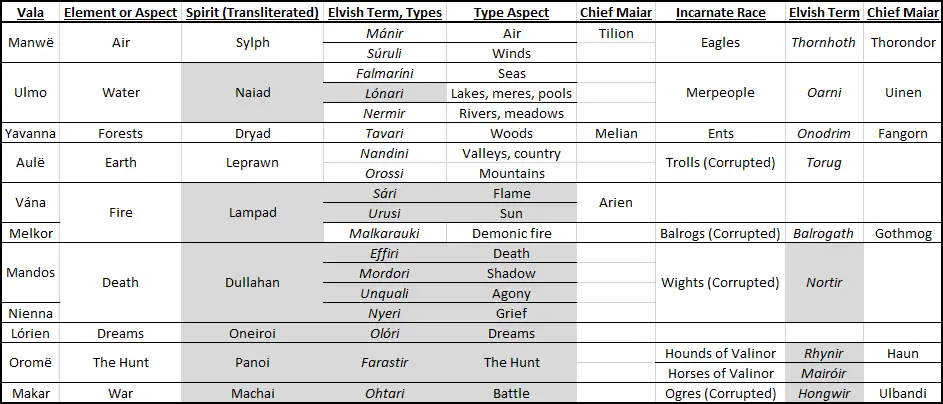Select the Dullahan spirit cell
This screenshot has width=943, height=404.
point(253,282)
